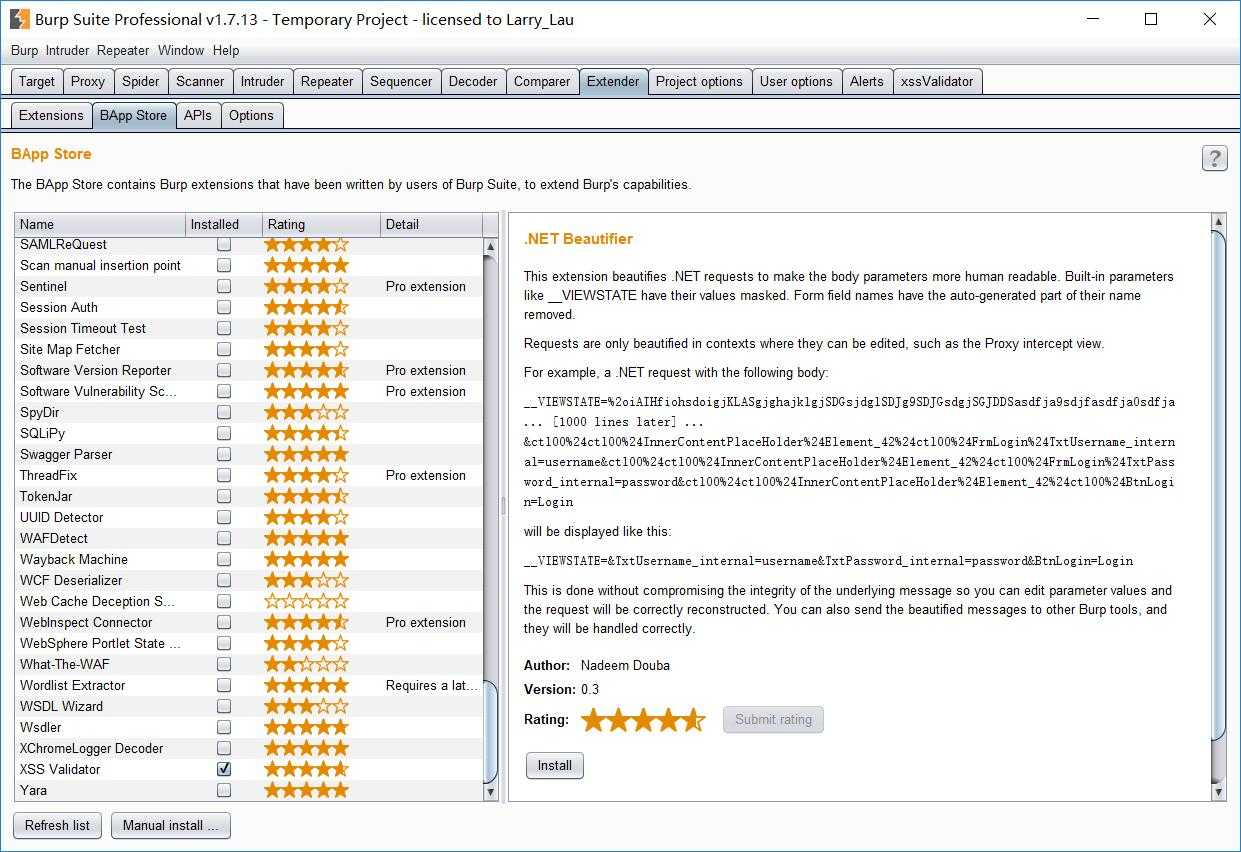
Task: Select the Swagger Parser extension row
Action: point(249,454)
